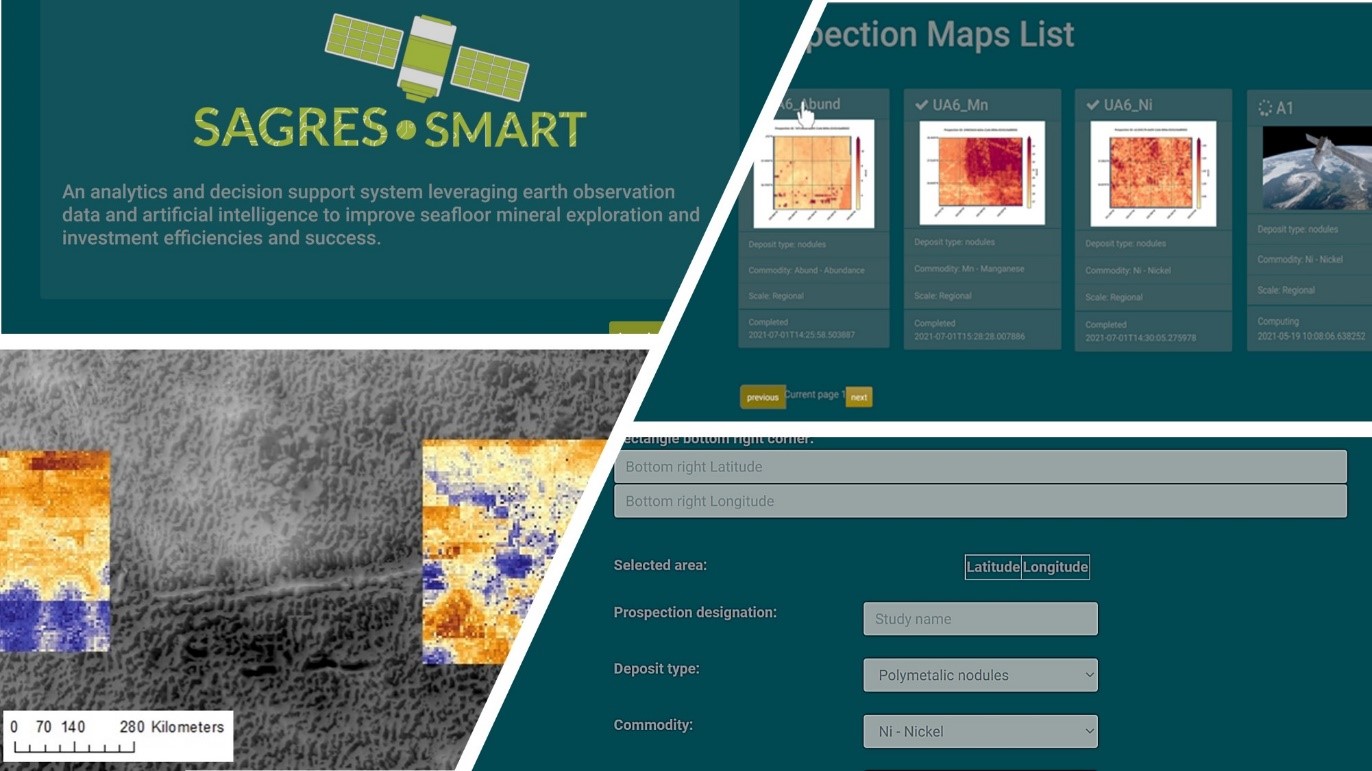Click 'Scale: Regional' in UA6_Ni card
This screenshot has width=1372, height=771.
[1114, 297]
